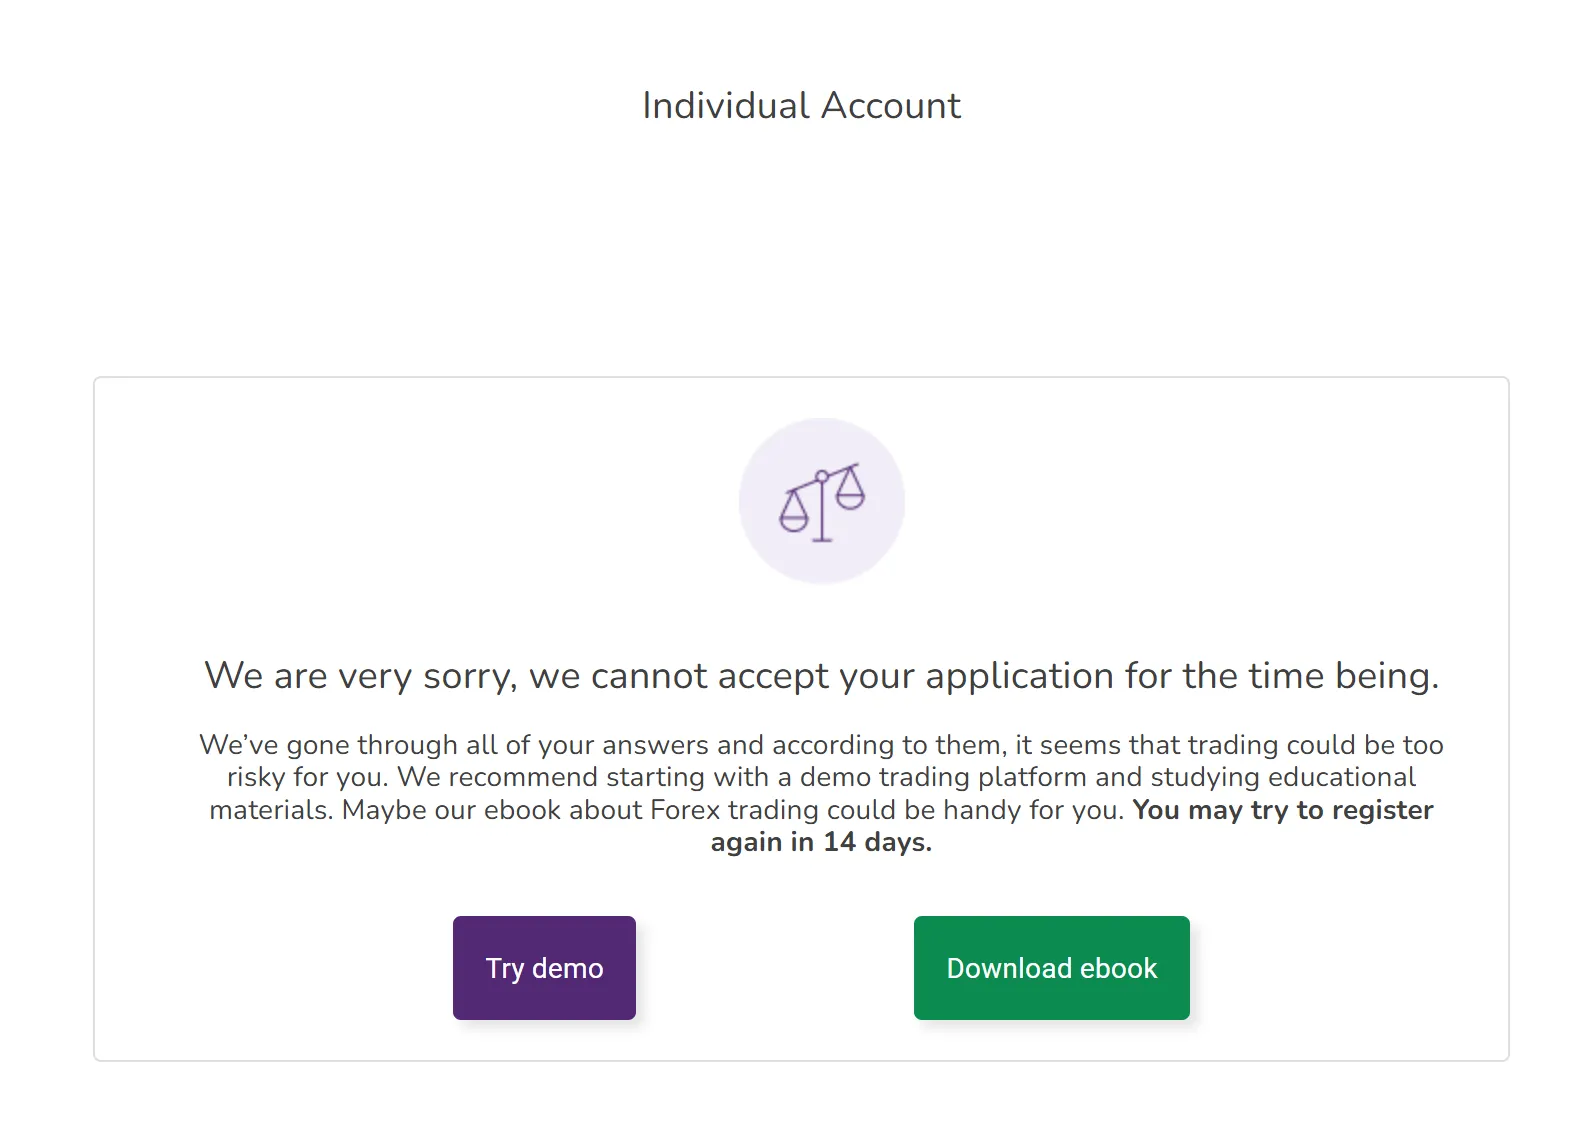Click the green Download ebook button
Image resolution: width=1570 pixels, height=1137 pixels.
tap(1051, 968)
